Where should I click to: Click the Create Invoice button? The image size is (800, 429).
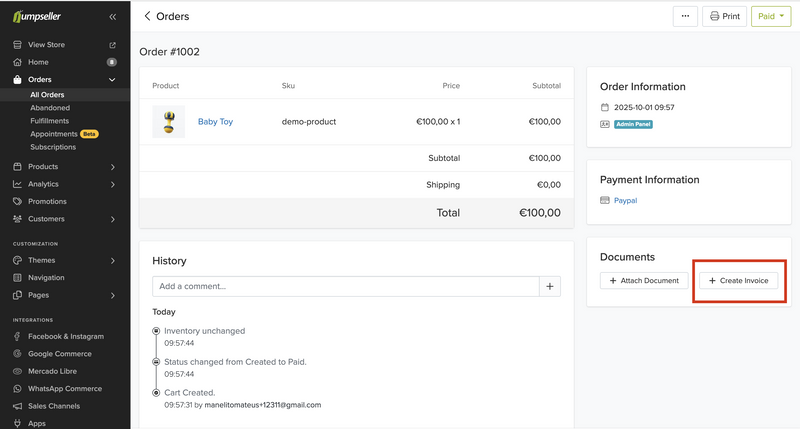tap(738, 281)
